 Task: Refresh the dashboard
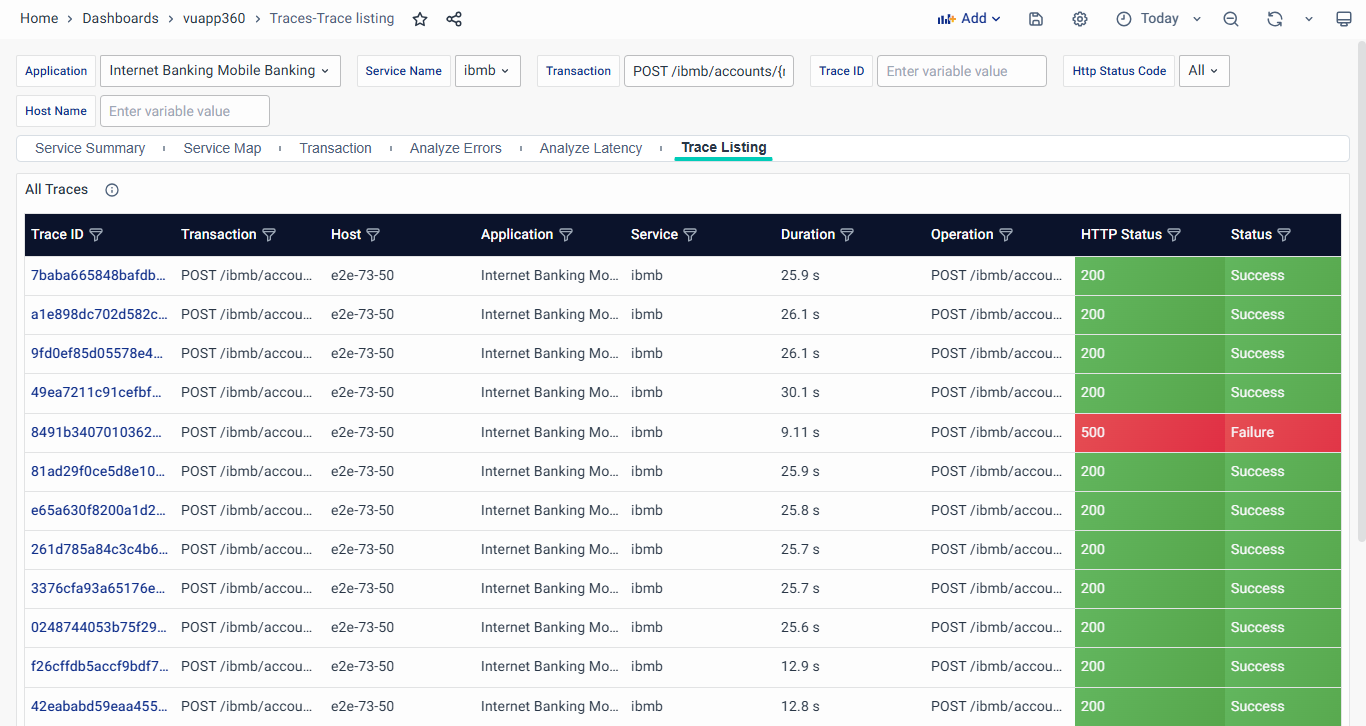click(x=1274, y=19)
